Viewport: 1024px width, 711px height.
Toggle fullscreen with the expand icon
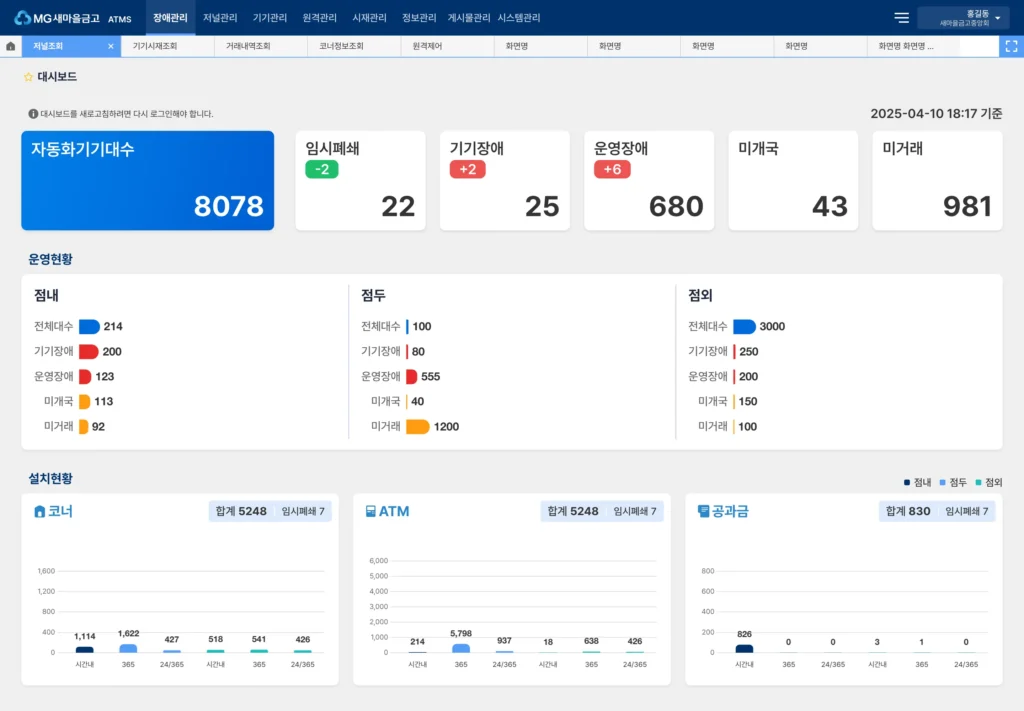coord(1011,46)
